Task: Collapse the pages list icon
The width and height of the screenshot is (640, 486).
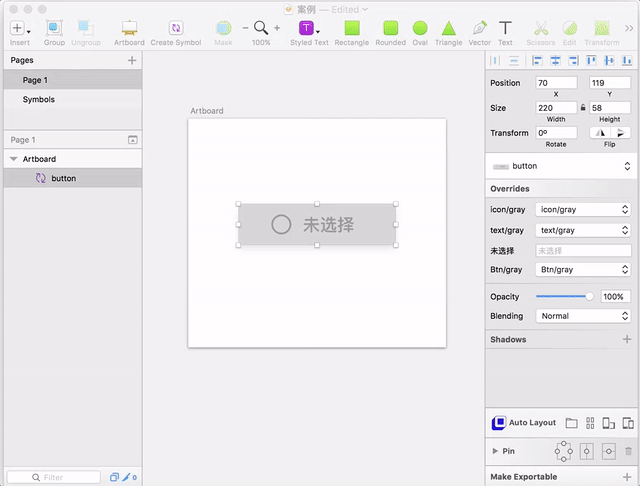Action: (133, 140)
